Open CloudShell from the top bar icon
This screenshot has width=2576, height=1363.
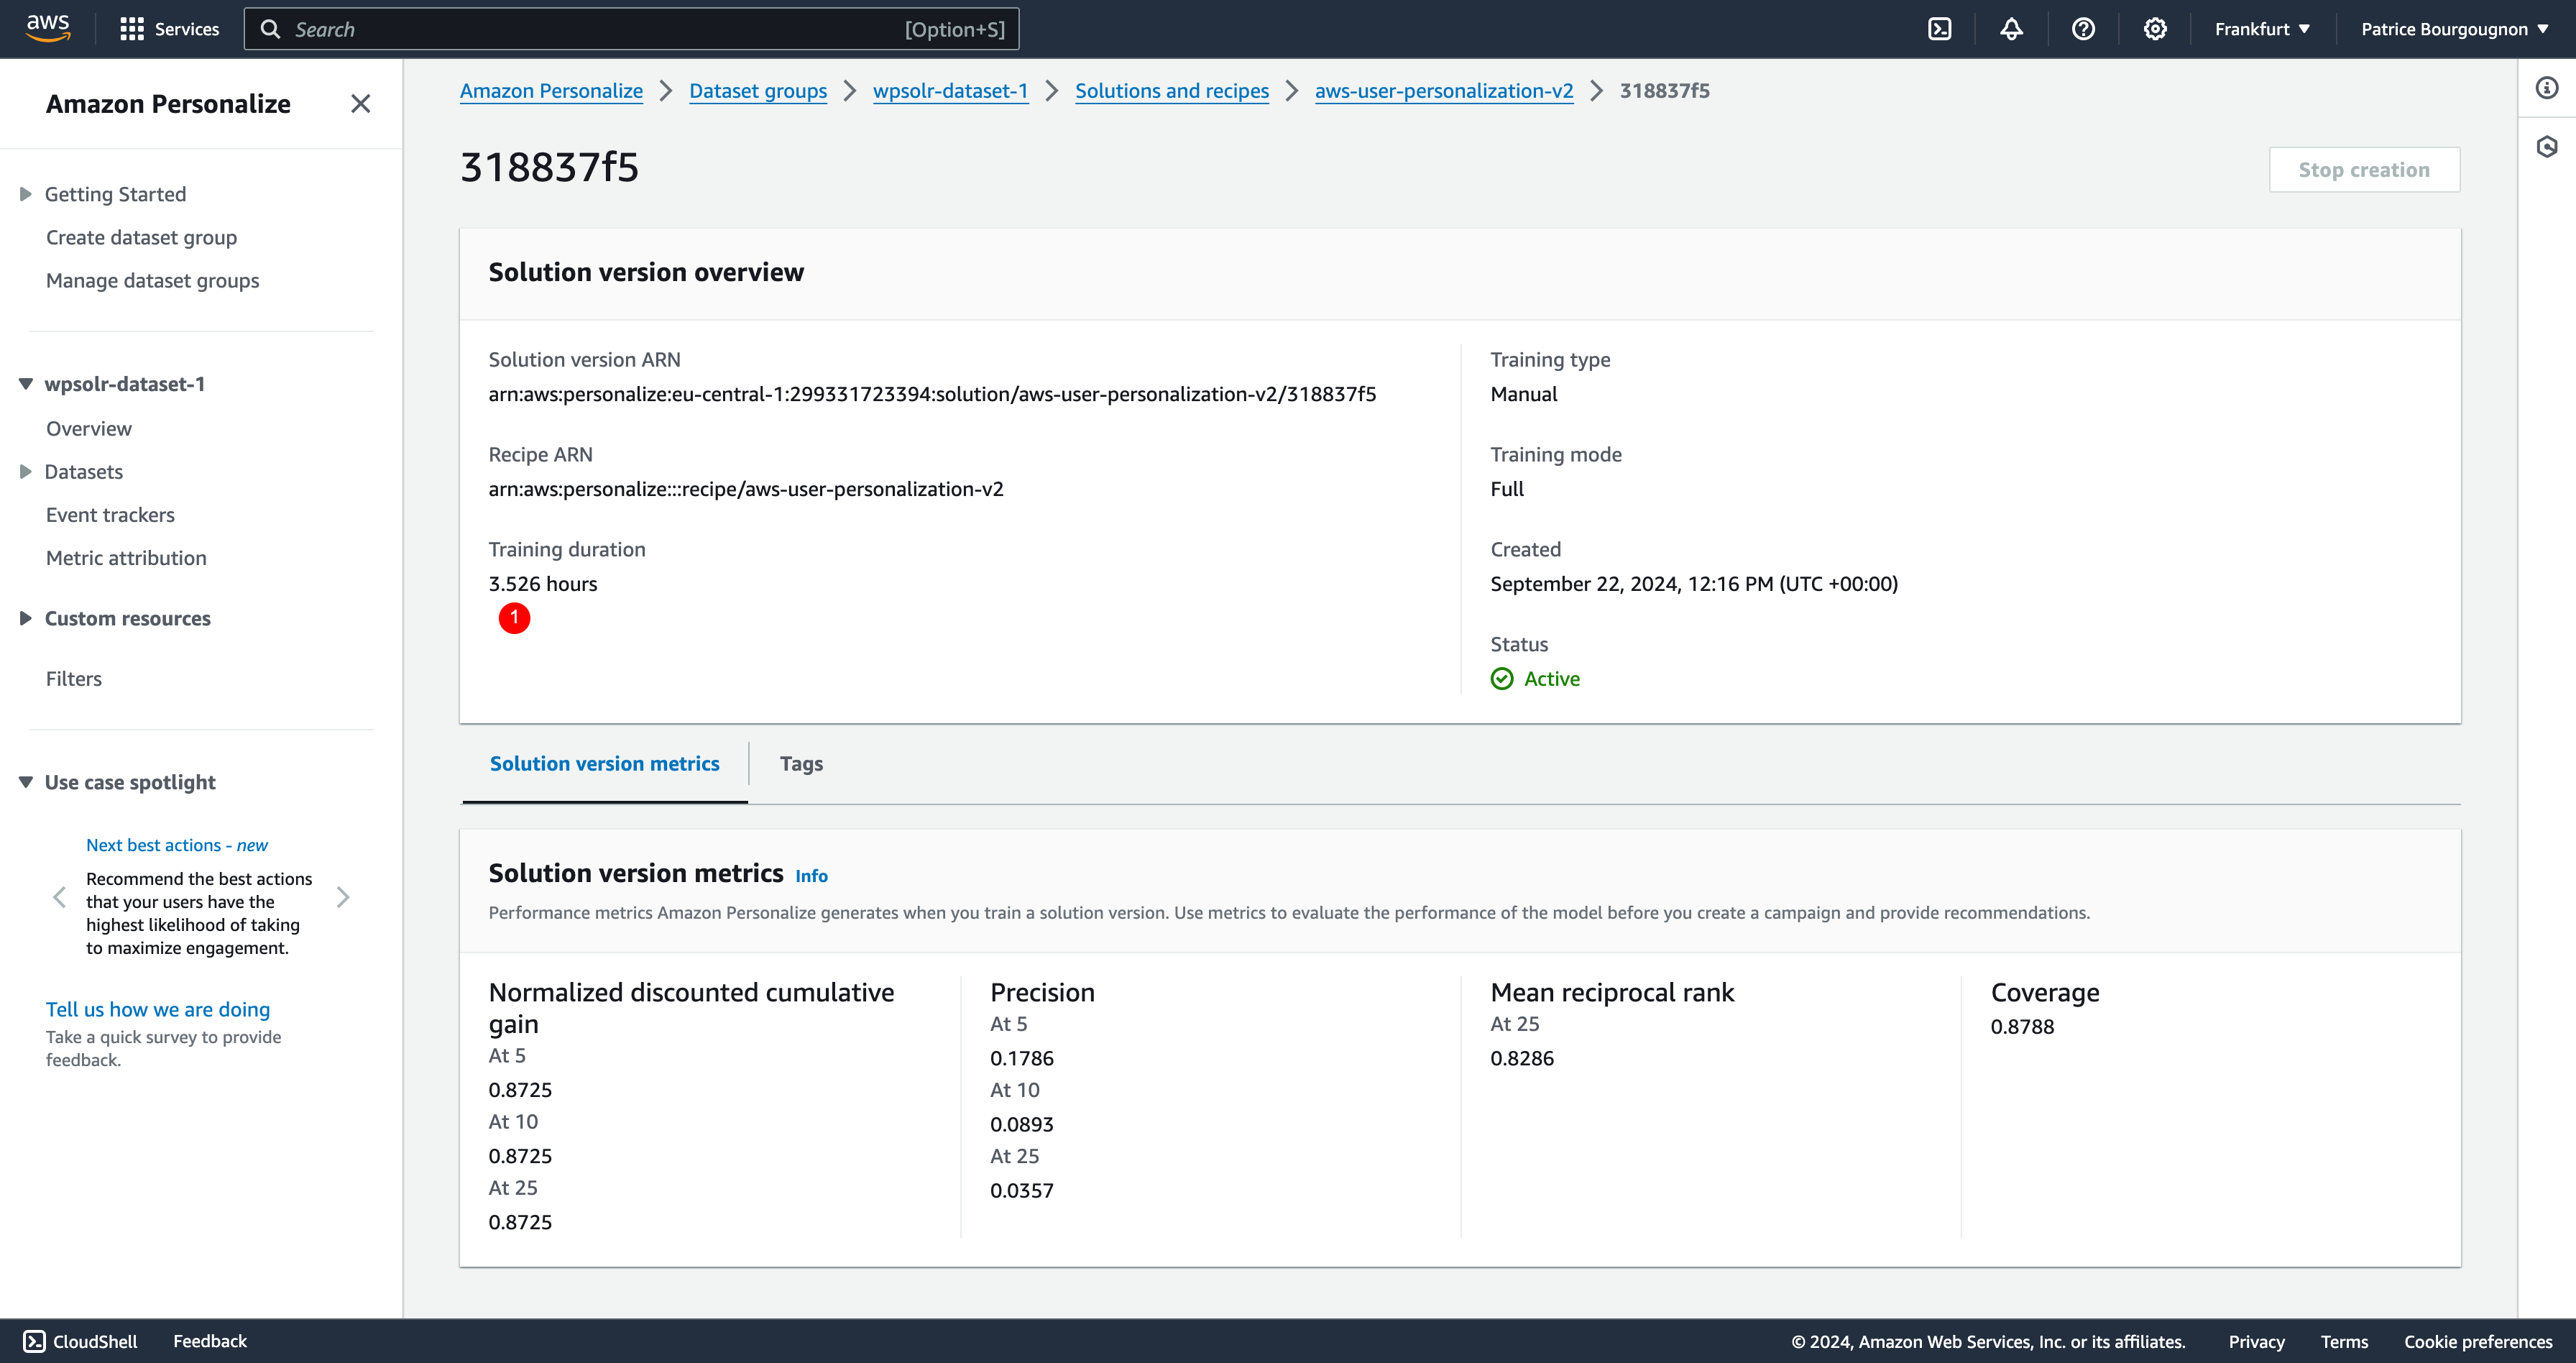click(1939, 29)
